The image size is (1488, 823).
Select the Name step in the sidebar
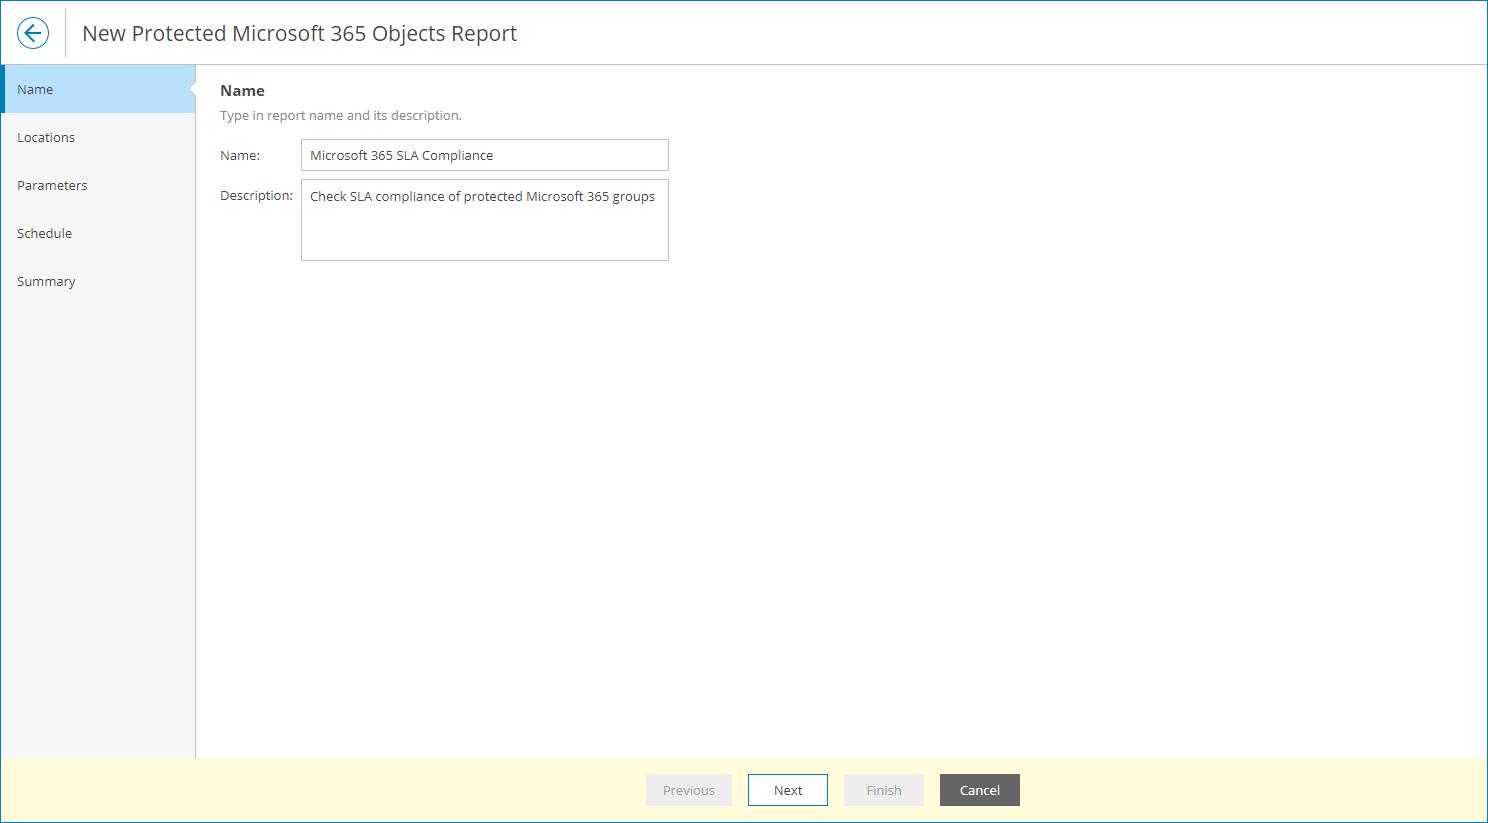(35, 89)
